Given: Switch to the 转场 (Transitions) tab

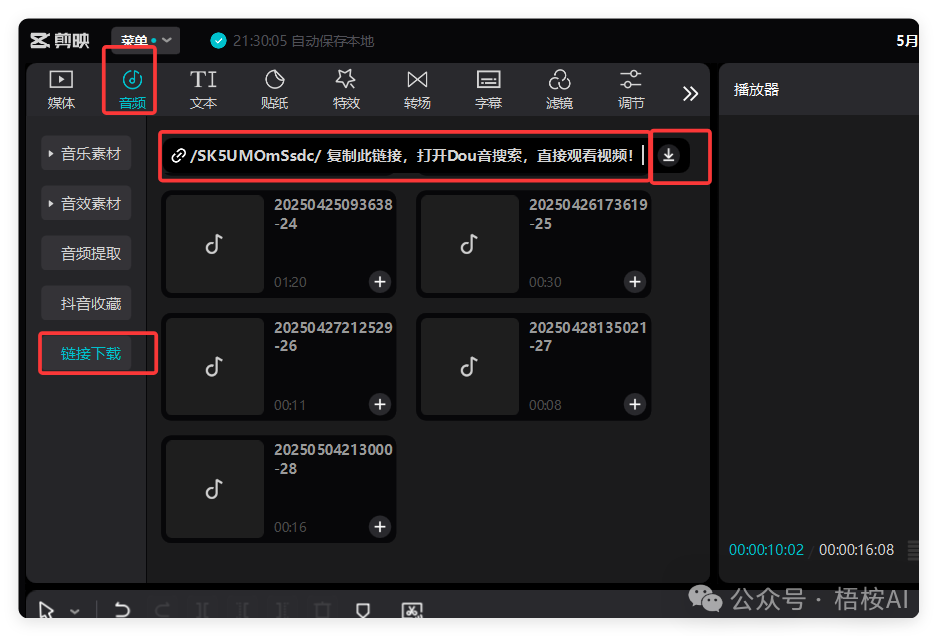Looking at the screenshot, I should click(x=417, y=90).
